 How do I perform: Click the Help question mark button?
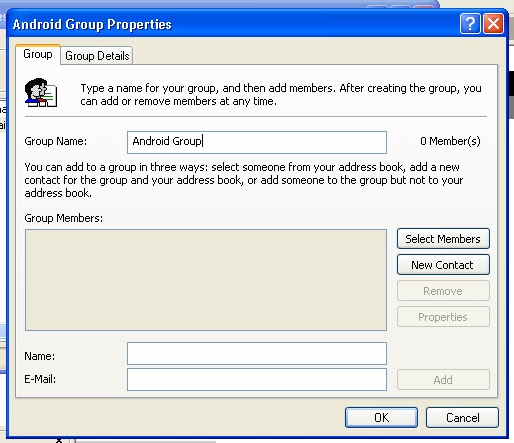(x=470, y=24)
